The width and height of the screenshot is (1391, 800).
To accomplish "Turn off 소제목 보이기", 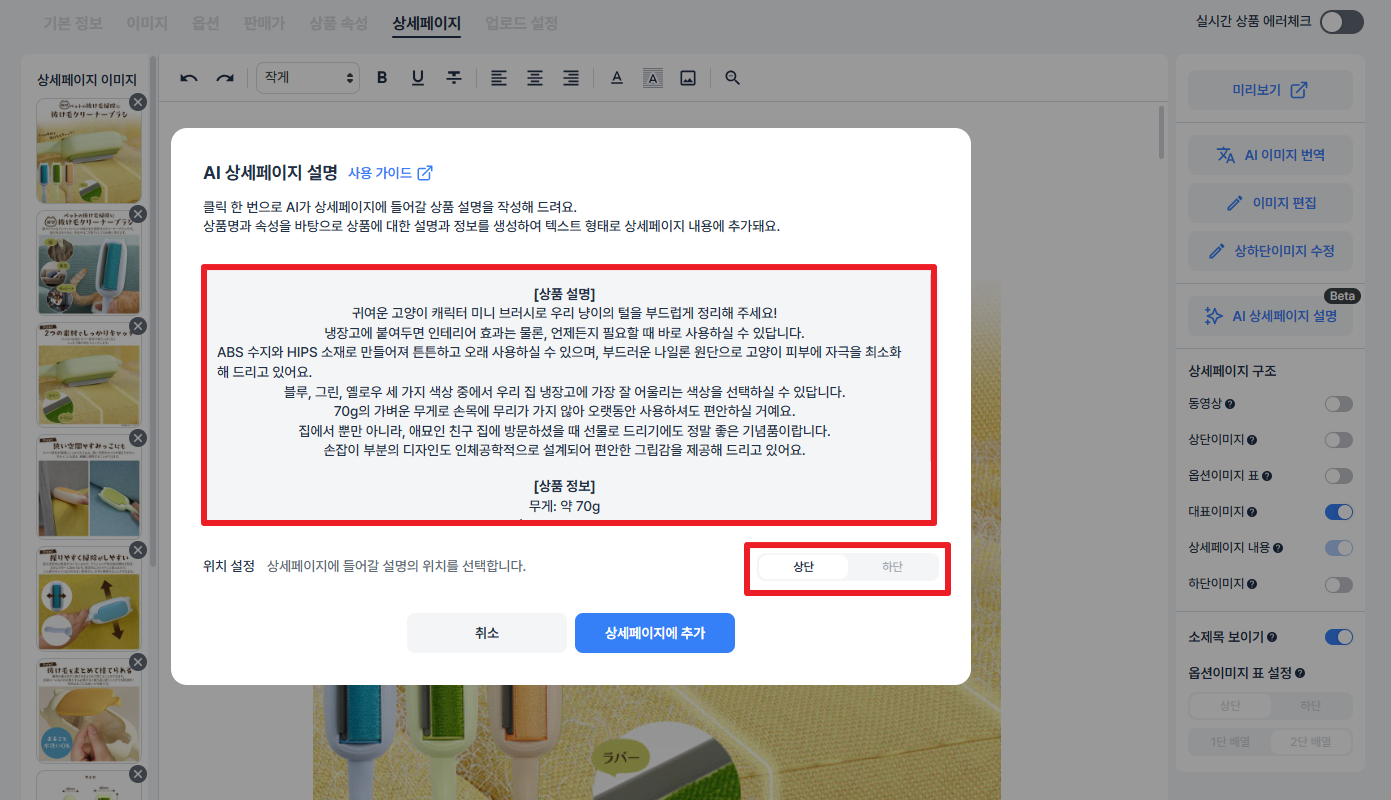I will (x=1338, y=637).
